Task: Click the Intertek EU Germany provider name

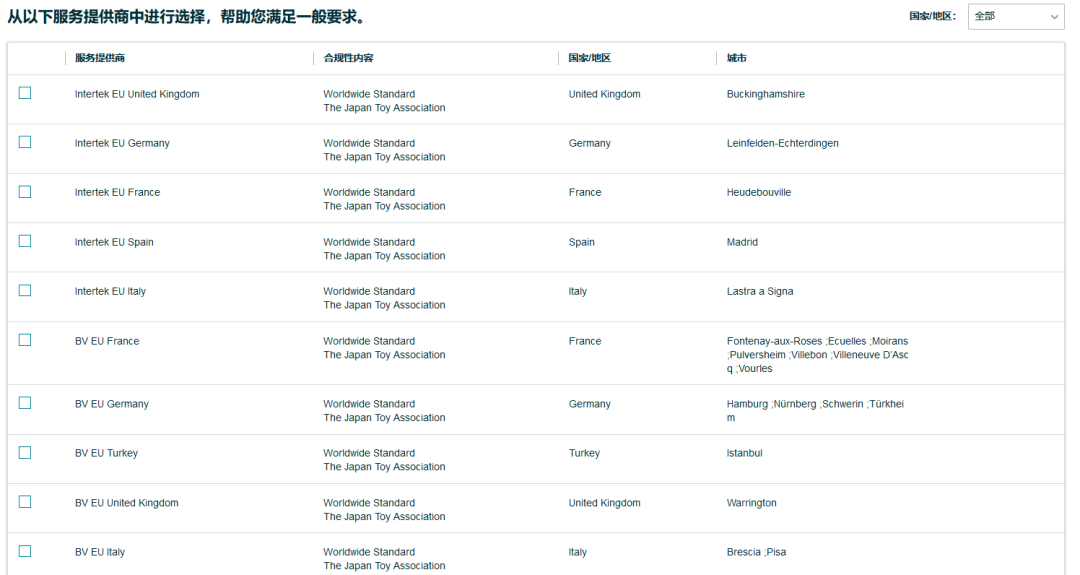Action: (122, 143)
